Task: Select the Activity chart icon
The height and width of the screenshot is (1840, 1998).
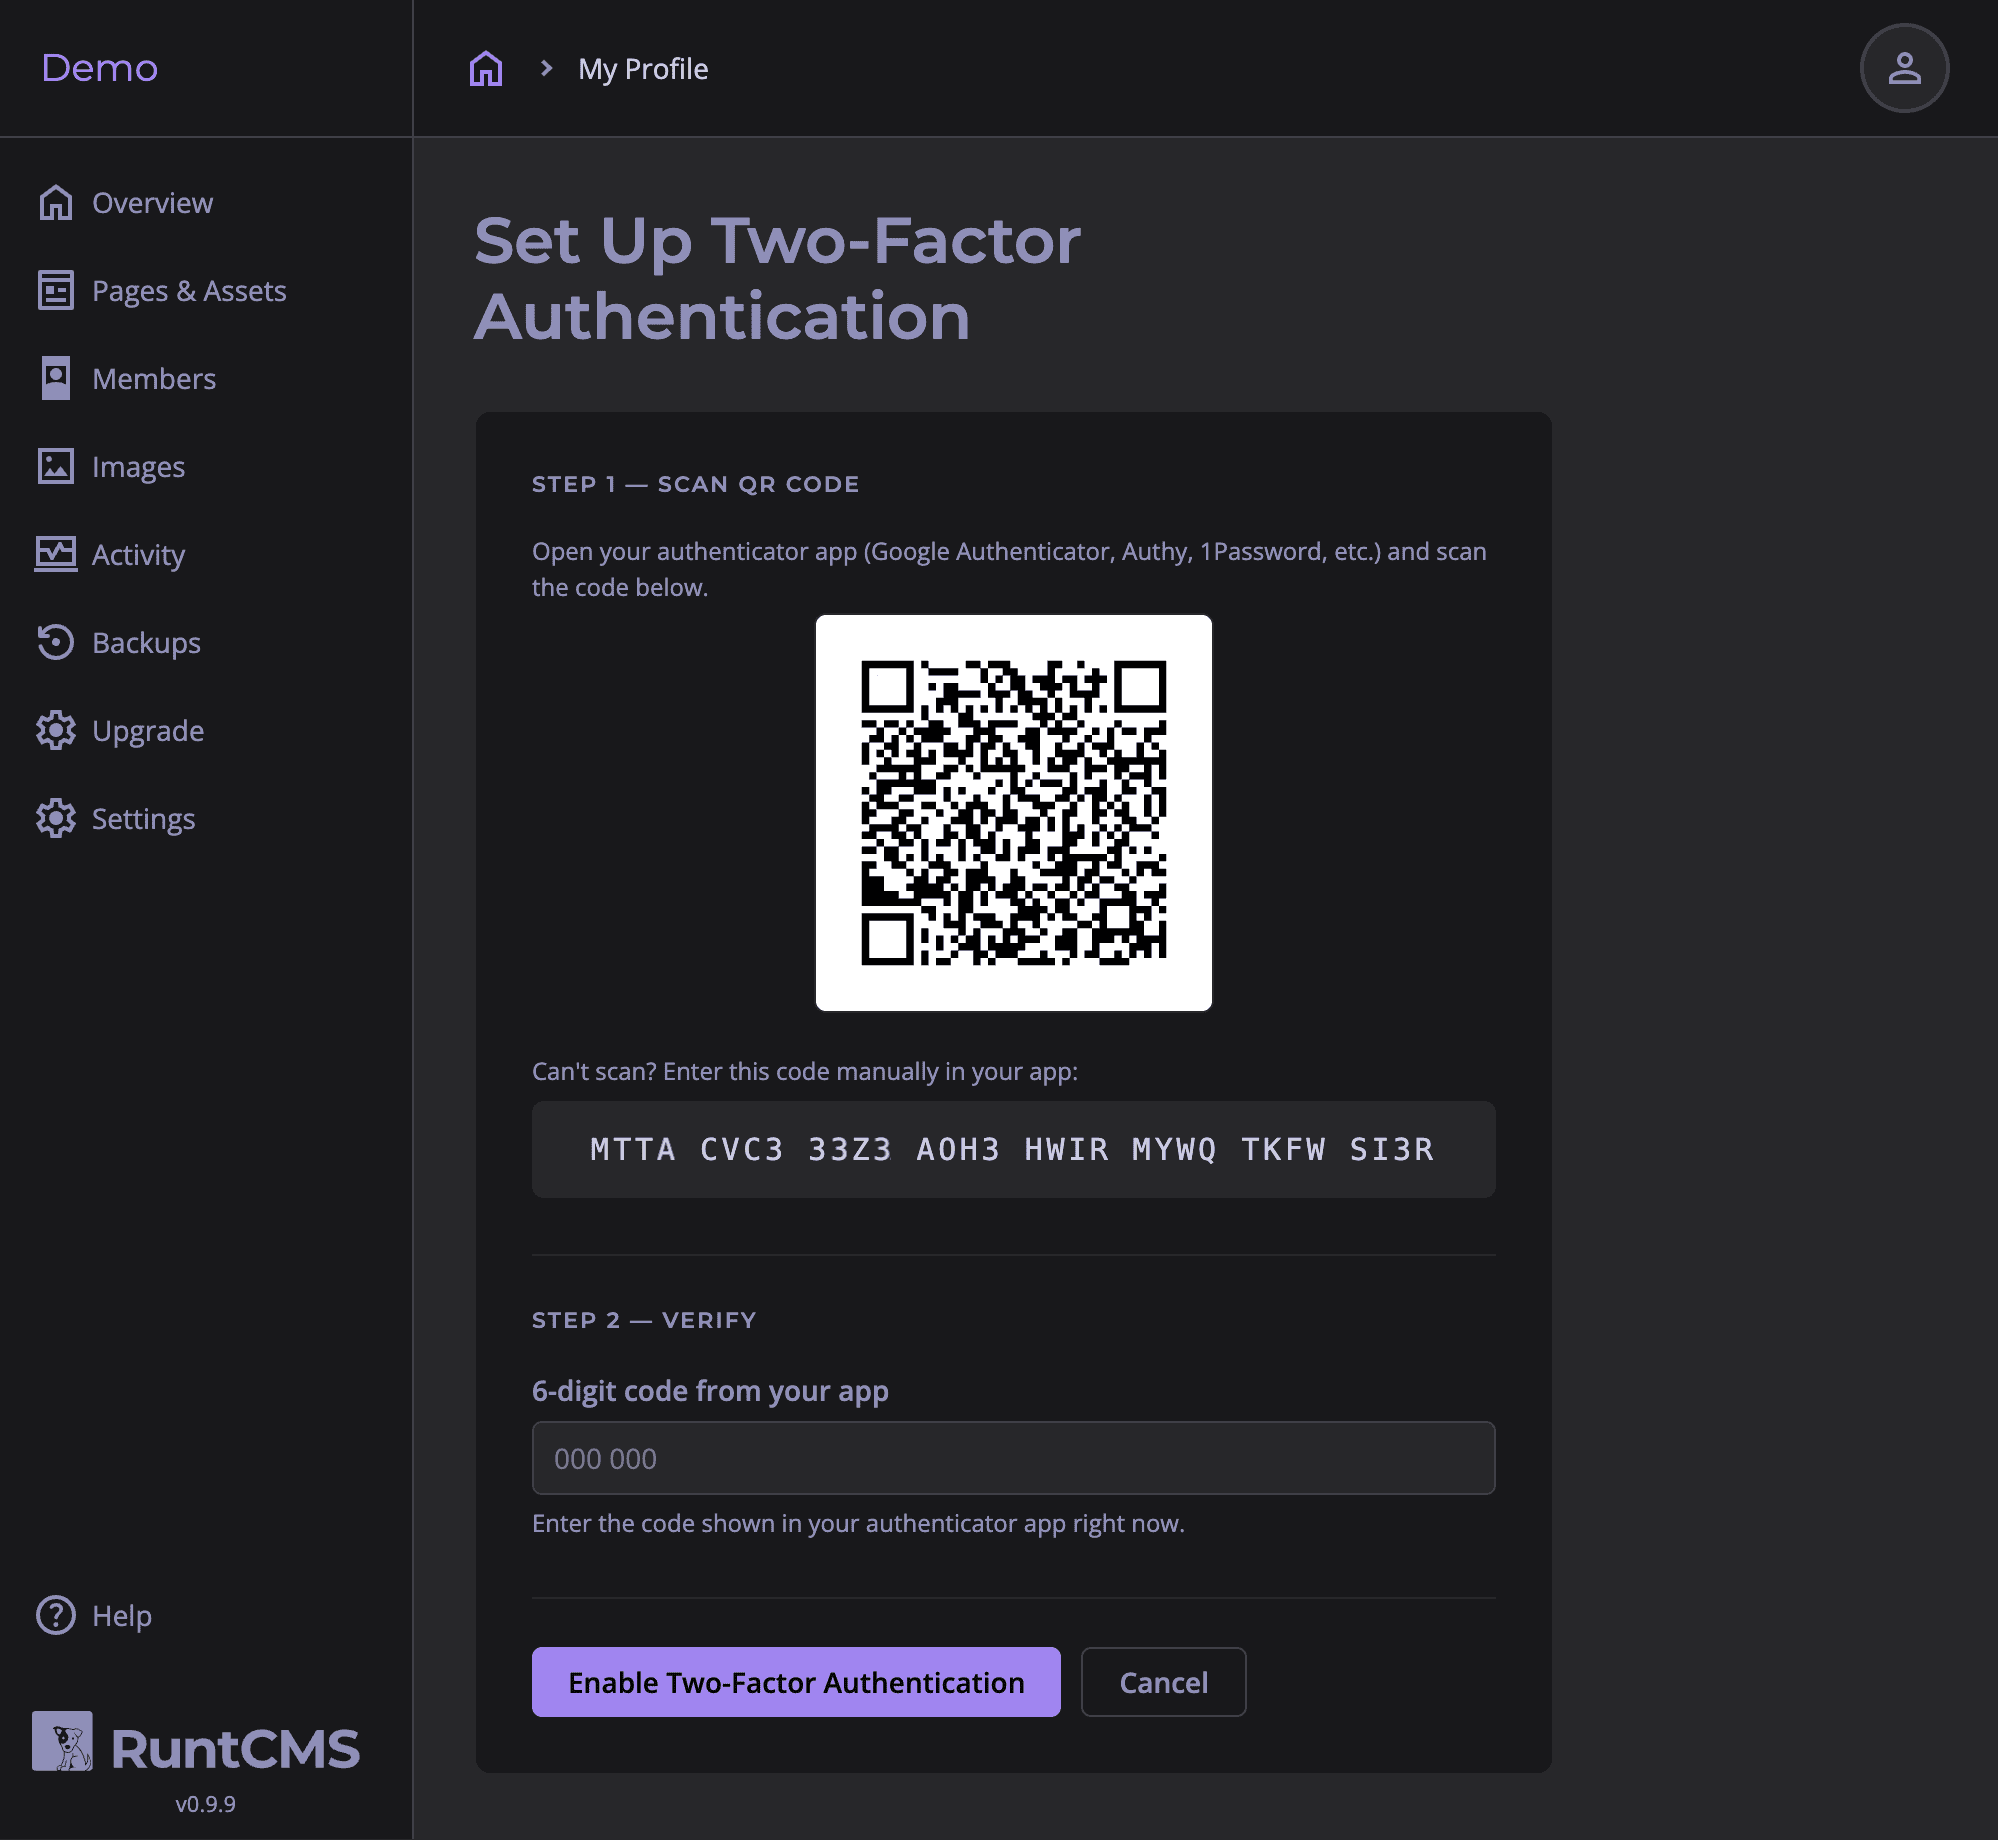Action: click(55, 554)
